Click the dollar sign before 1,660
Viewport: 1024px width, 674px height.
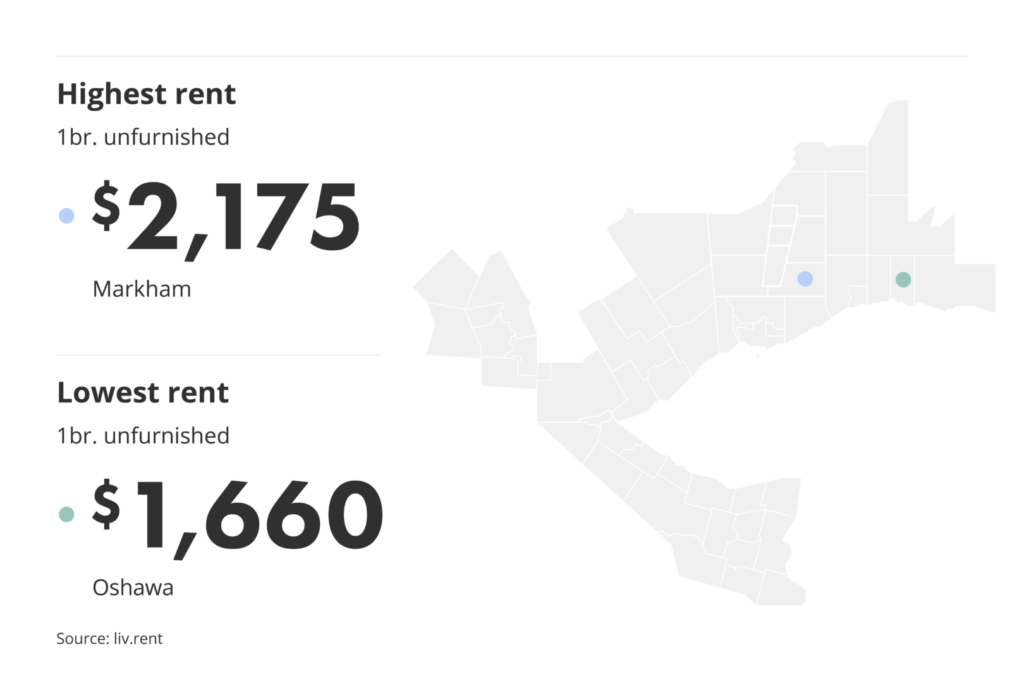click(106, 504)
